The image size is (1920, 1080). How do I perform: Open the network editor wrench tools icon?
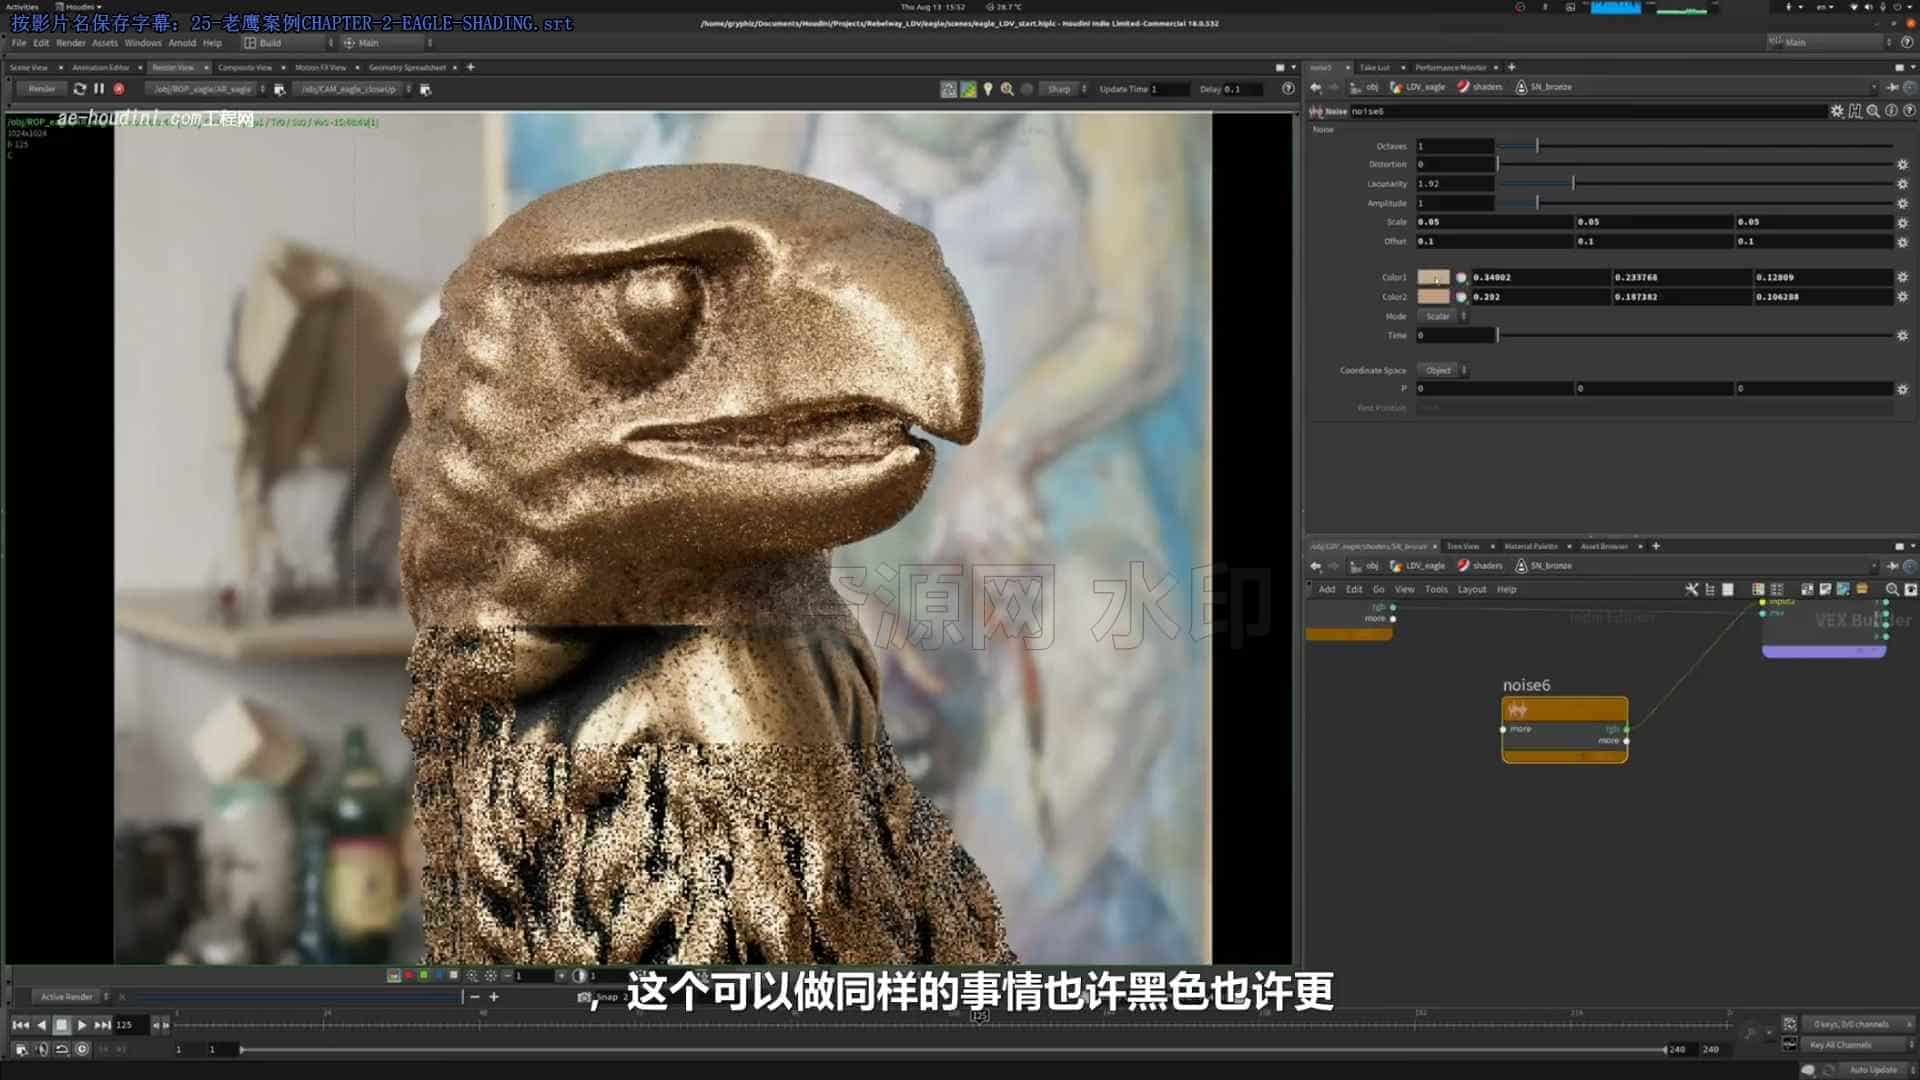[x=1692, y=590]
